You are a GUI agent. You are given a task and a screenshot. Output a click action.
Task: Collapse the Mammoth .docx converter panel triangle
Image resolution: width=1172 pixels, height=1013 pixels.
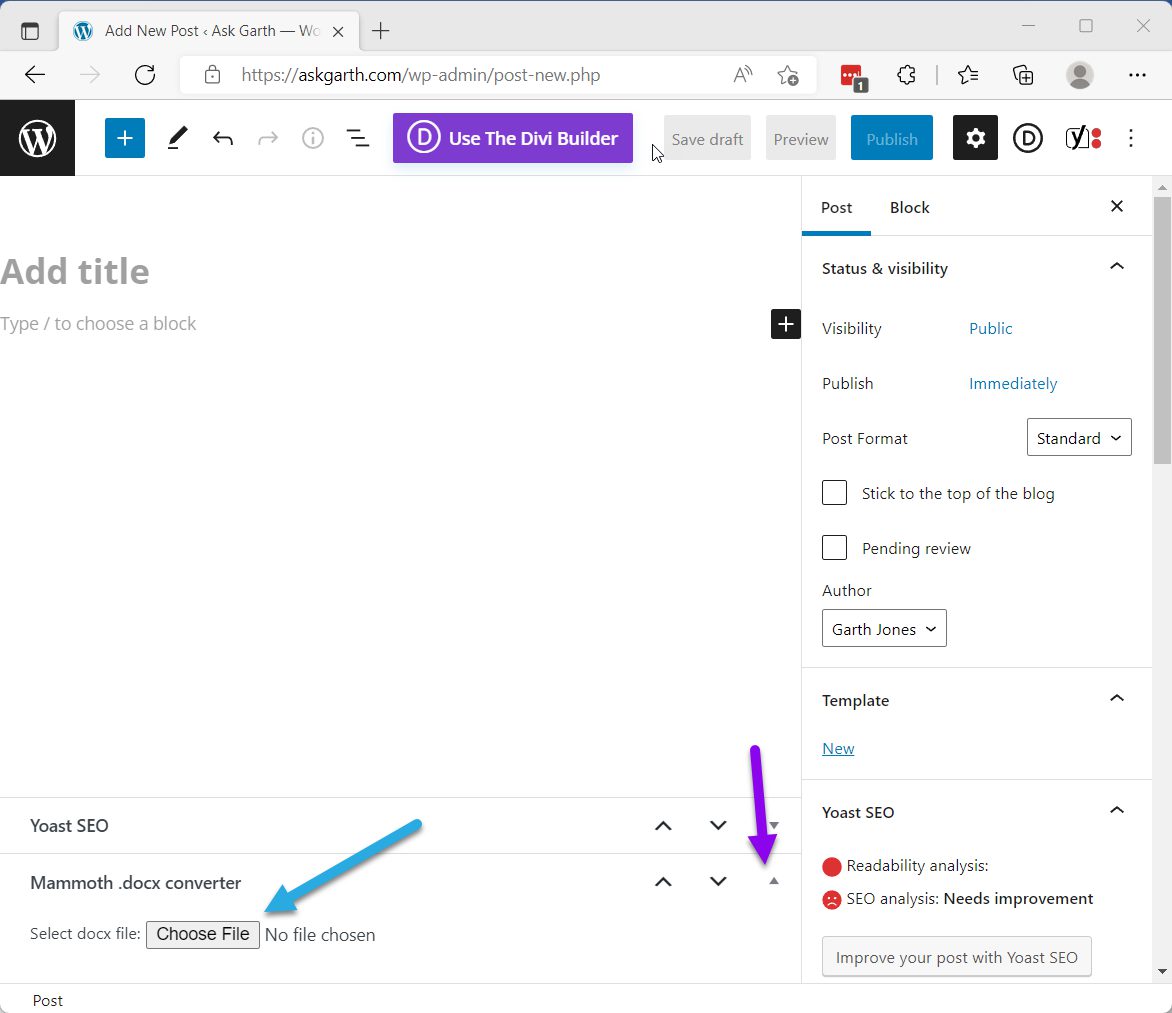pos(774,881)
